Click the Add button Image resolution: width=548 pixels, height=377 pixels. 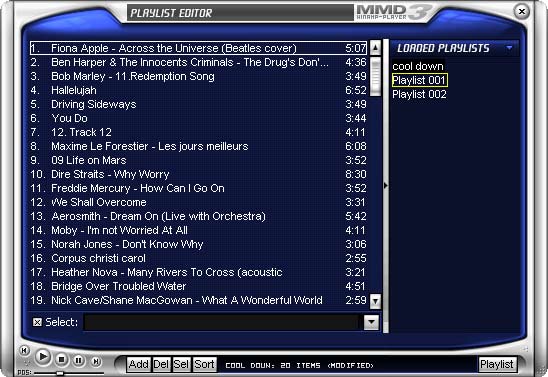point(139,364)
